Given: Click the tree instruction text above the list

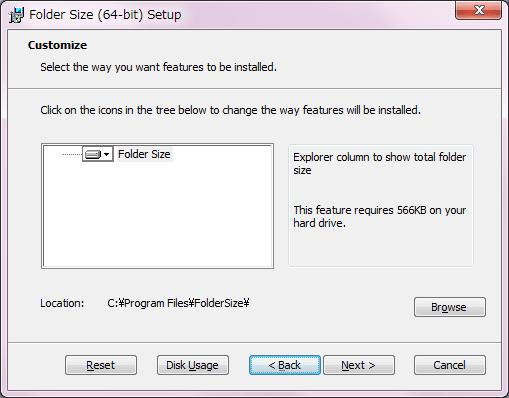Looking at the screenshot, I should [x=230, y=110].
